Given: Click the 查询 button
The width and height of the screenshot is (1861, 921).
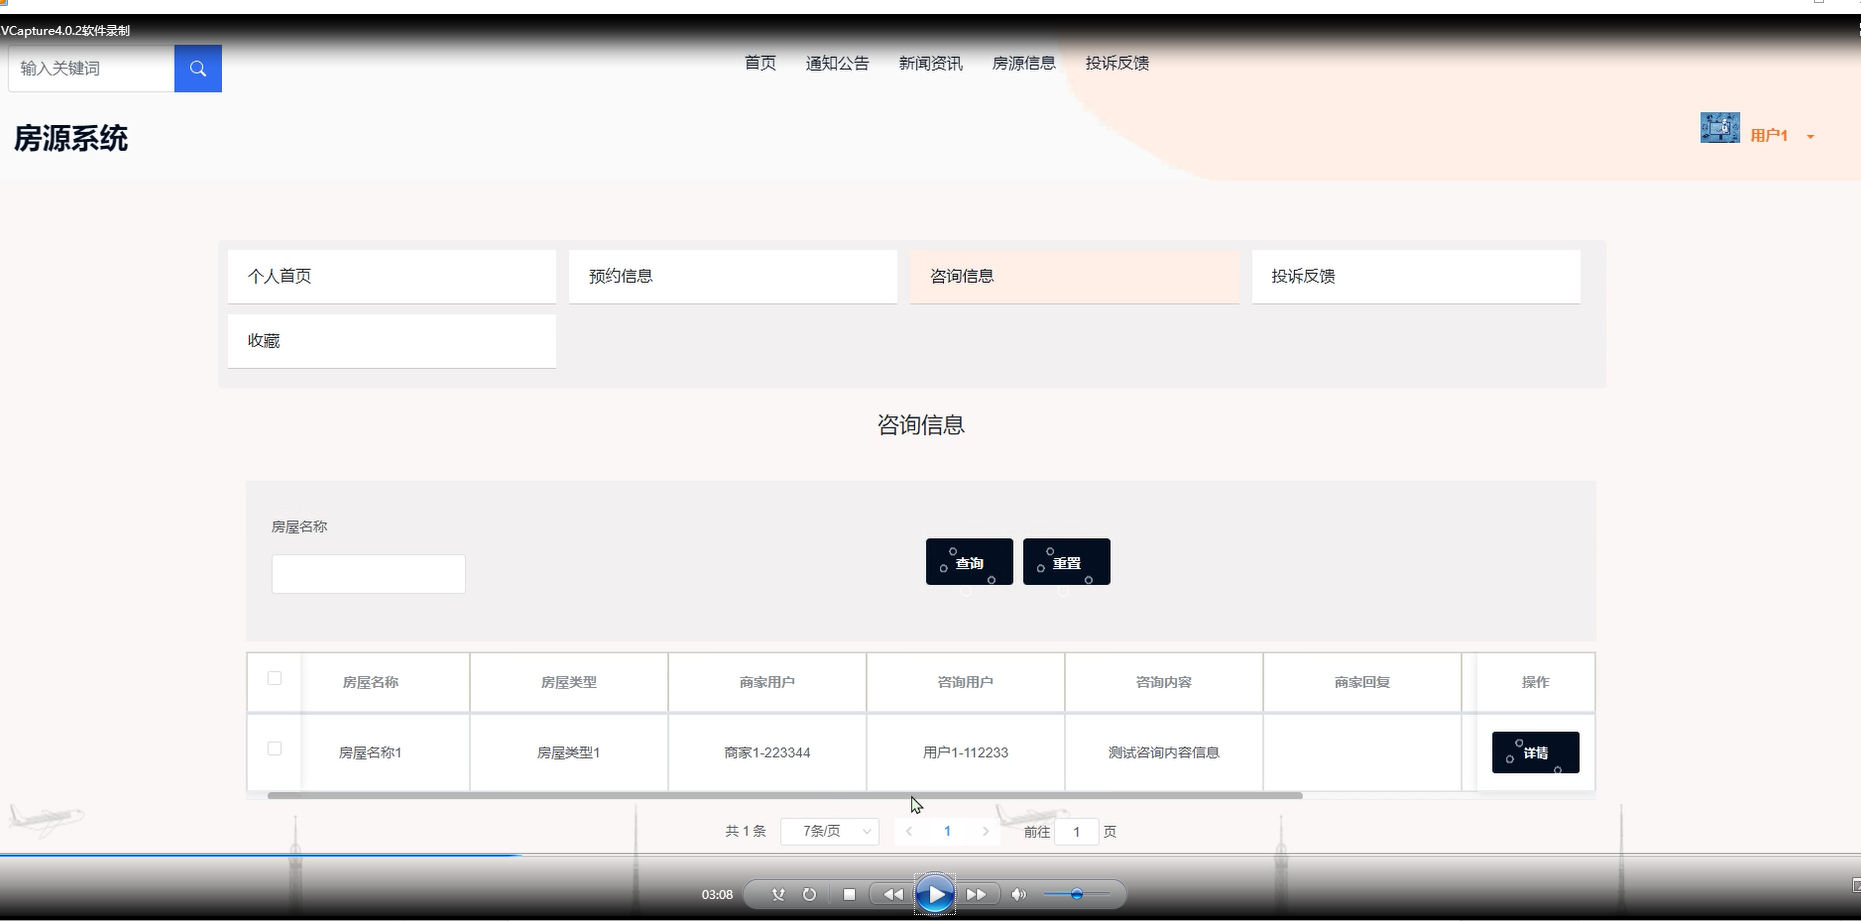Looking at the screenshot, I should pos(969,562).
